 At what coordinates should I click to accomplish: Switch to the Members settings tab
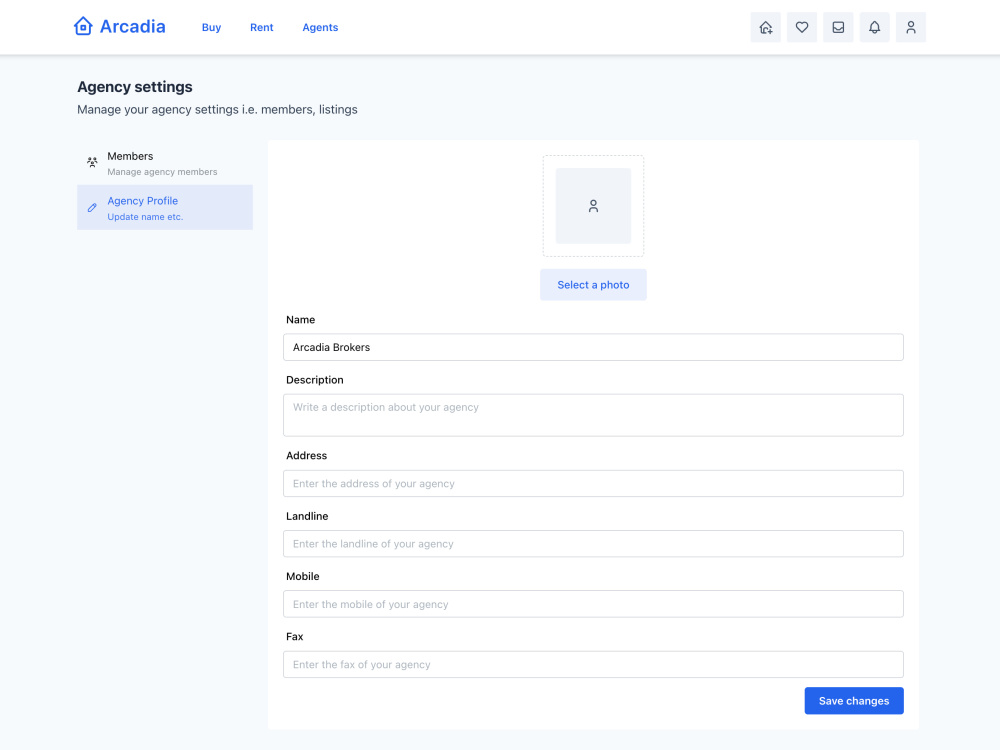(x=165, y=163)
